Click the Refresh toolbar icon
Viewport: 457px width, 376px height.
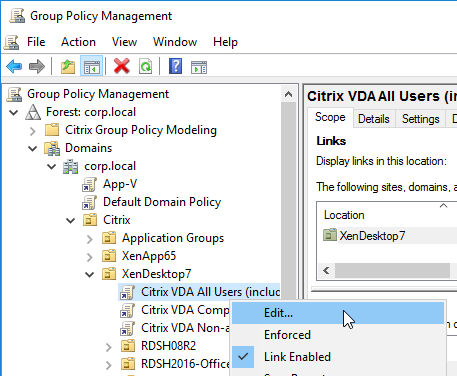(146, 67)
